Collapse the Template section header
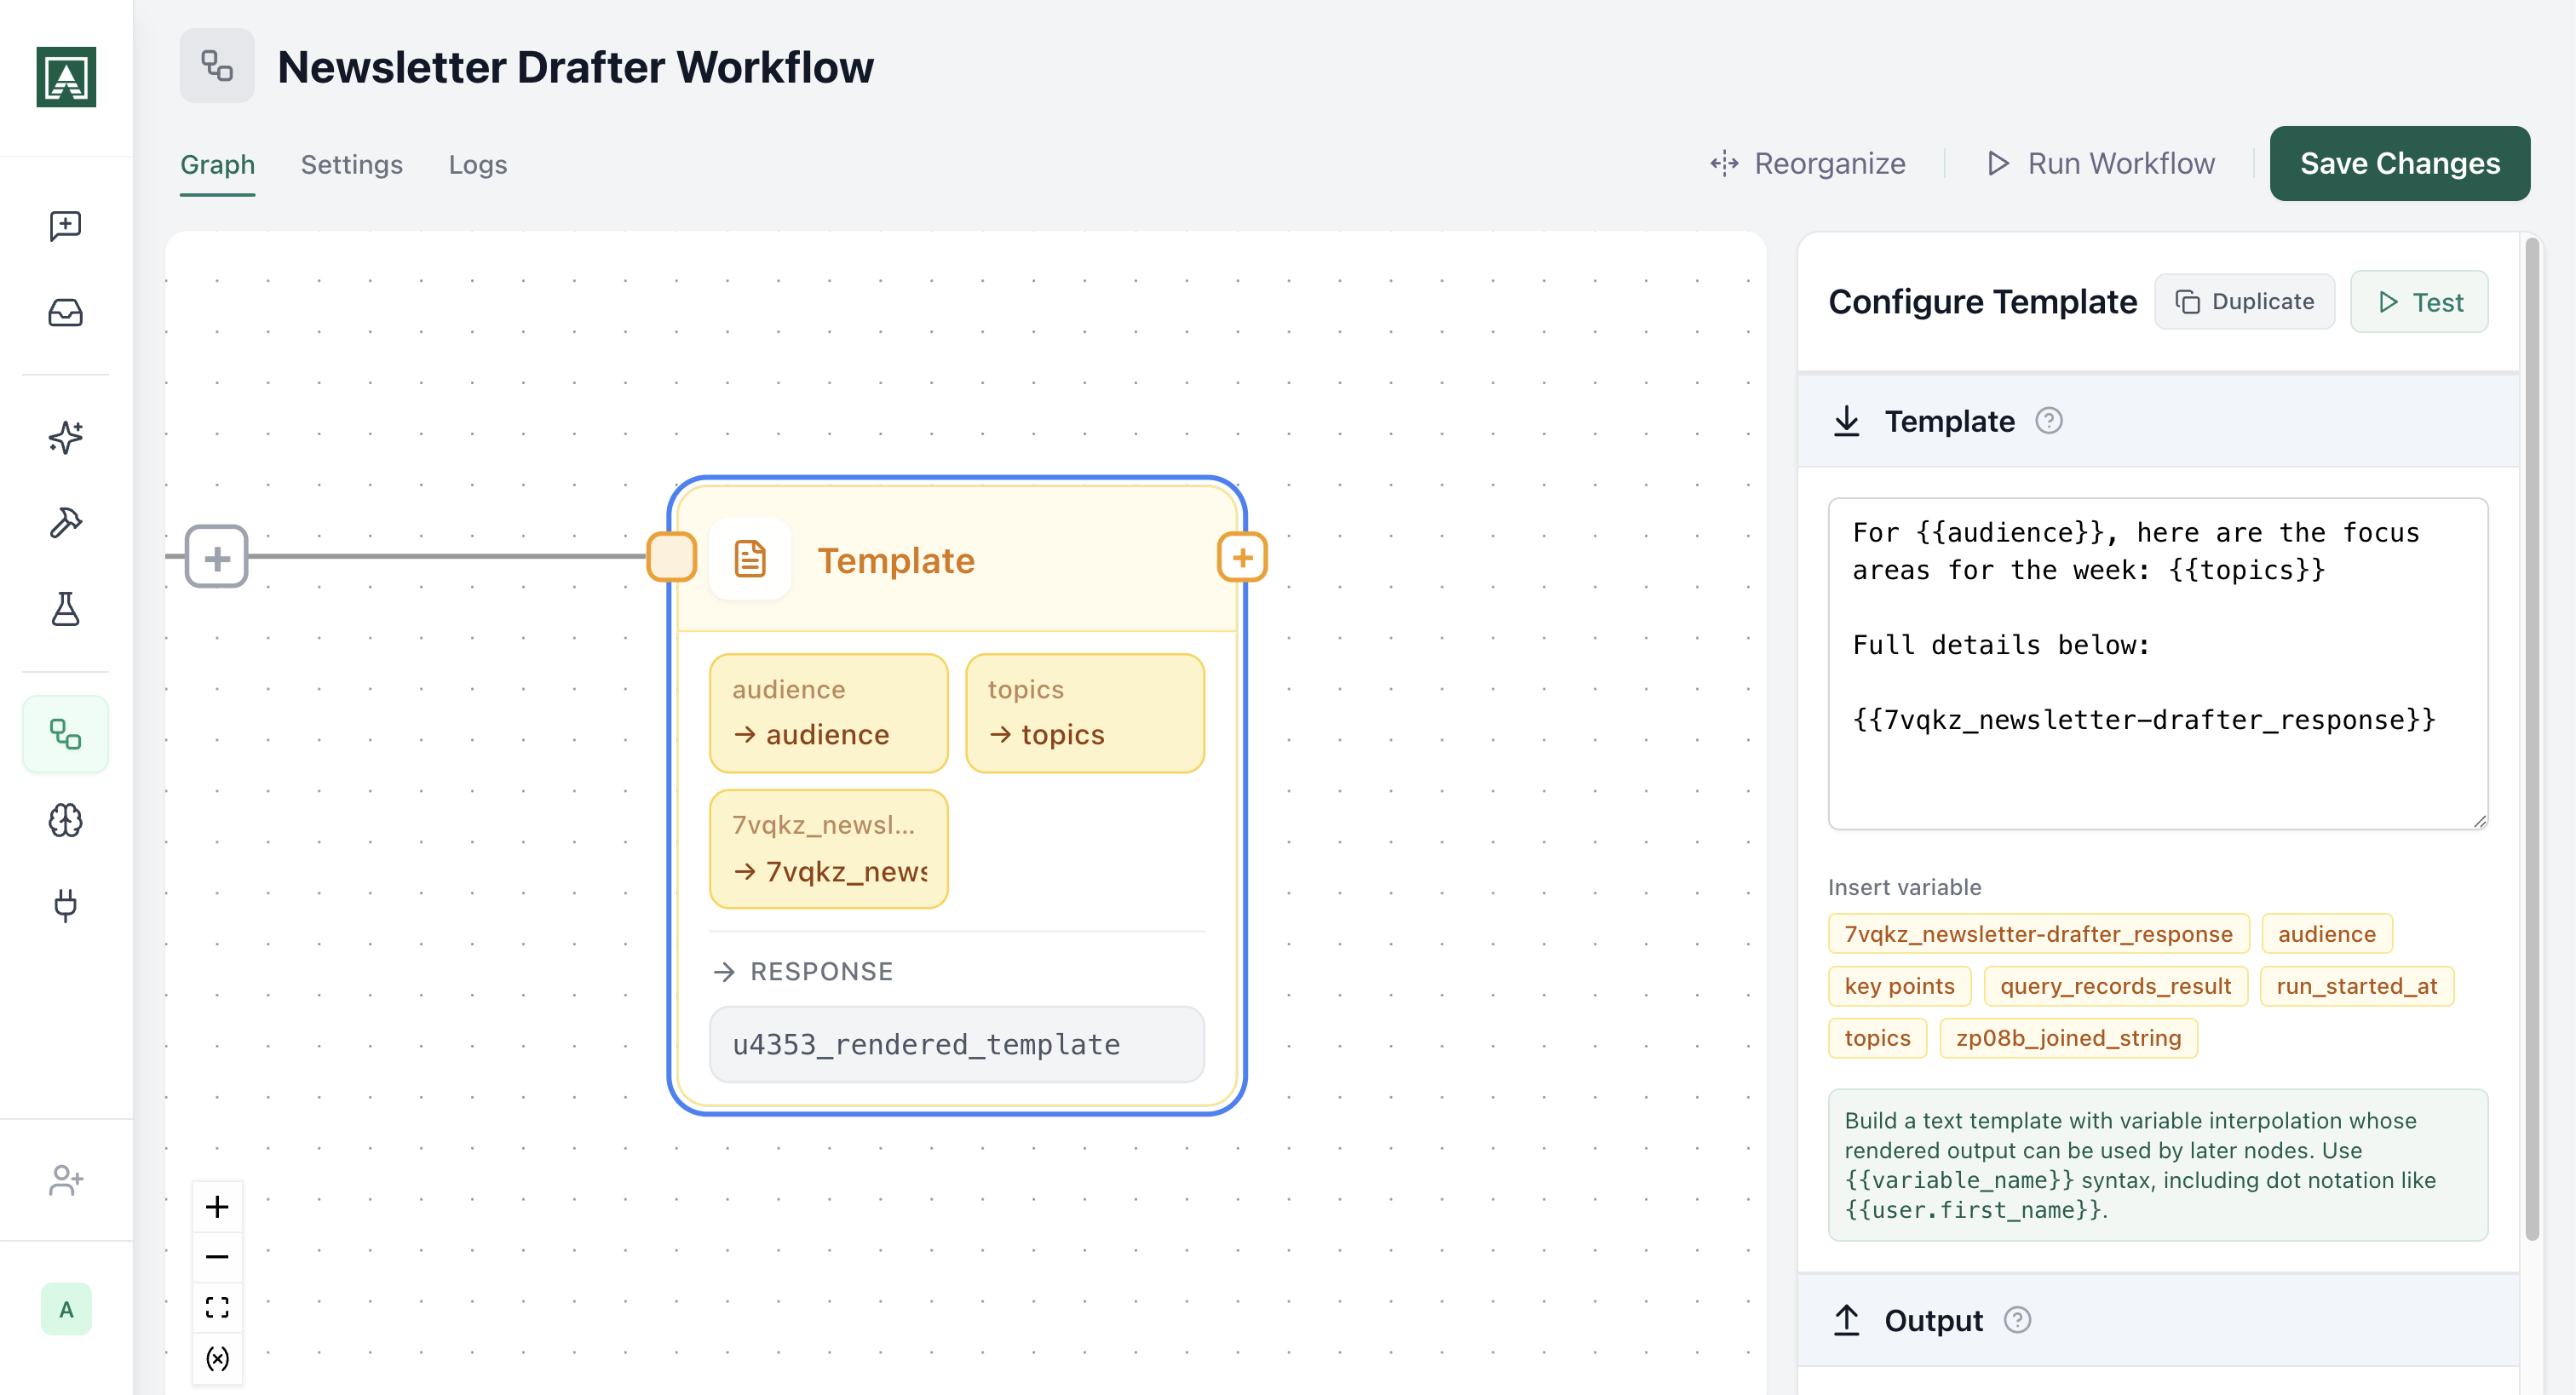Image resolution: width=2576 pixels, height=1395 pixels. click(x=1948, y=421)
